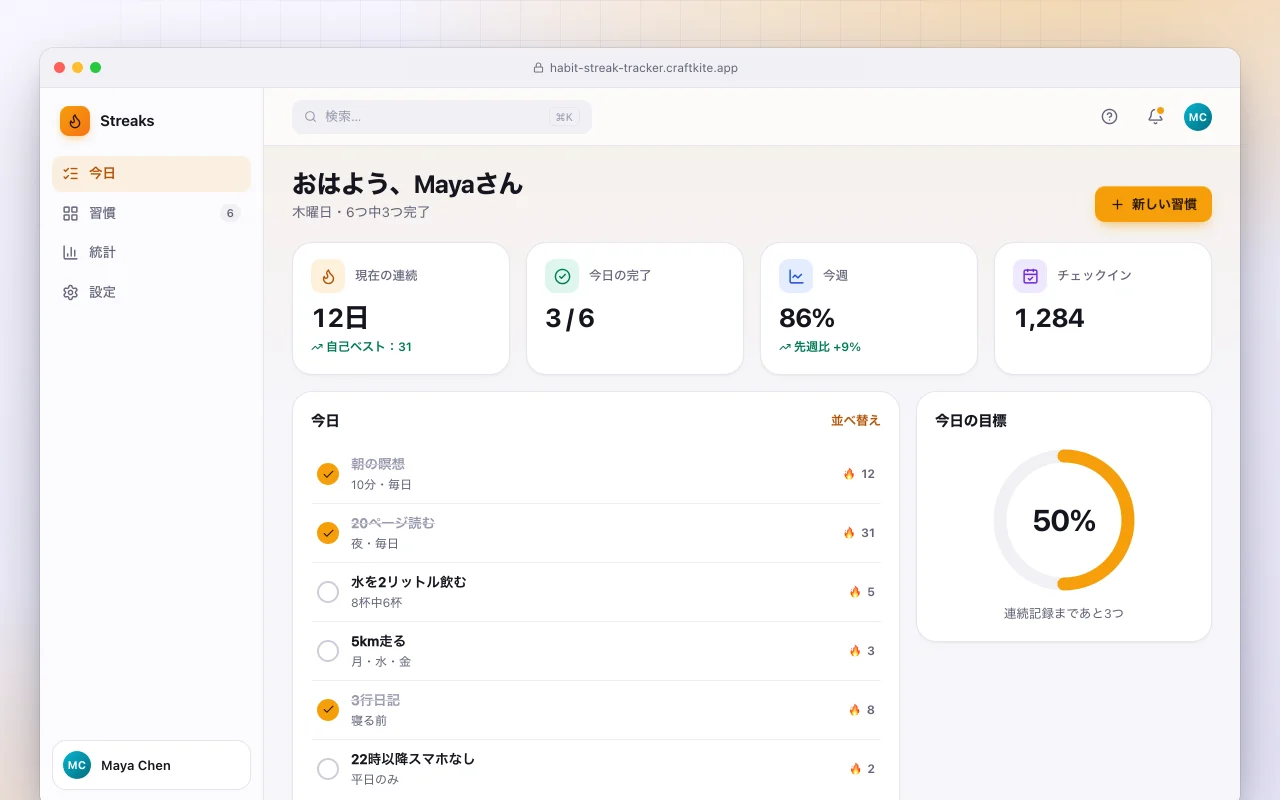Focus the 検索 search field
This screenshot has height=800, width=1280.
point(442,117)
